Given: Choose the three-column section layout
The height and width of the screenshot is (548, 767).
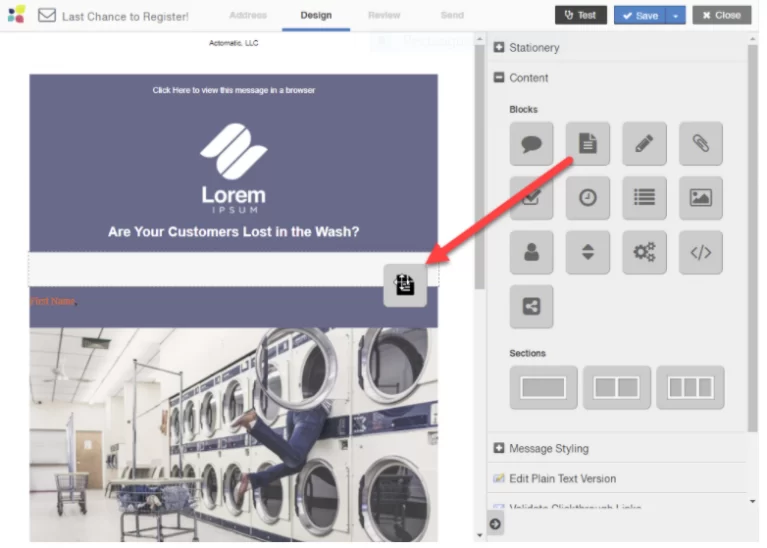Looking at the screenshot, I should (690, 388).
